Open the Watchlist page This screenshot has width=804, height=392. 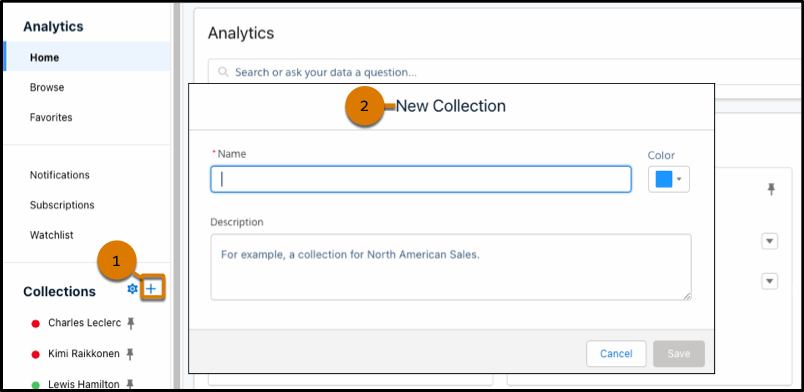pos(51,235)
